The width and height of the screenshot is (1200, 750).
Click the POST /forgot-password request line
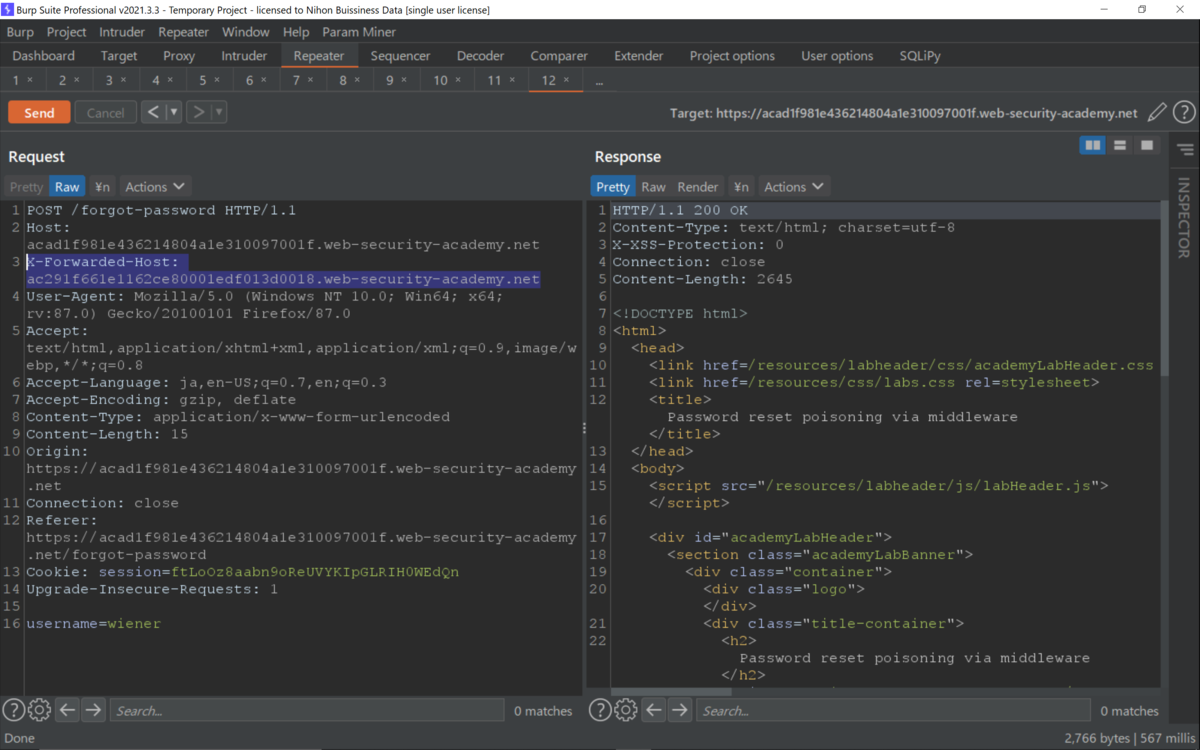[x=161, y=211]
